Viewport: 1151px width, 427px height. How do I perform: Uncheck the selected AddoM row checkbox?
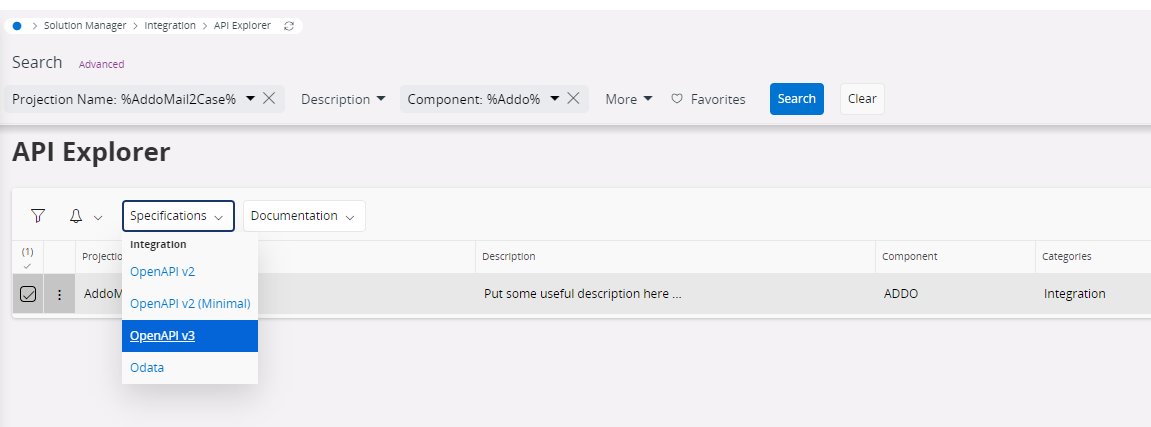pyautogui.click(x=28, y=294)
